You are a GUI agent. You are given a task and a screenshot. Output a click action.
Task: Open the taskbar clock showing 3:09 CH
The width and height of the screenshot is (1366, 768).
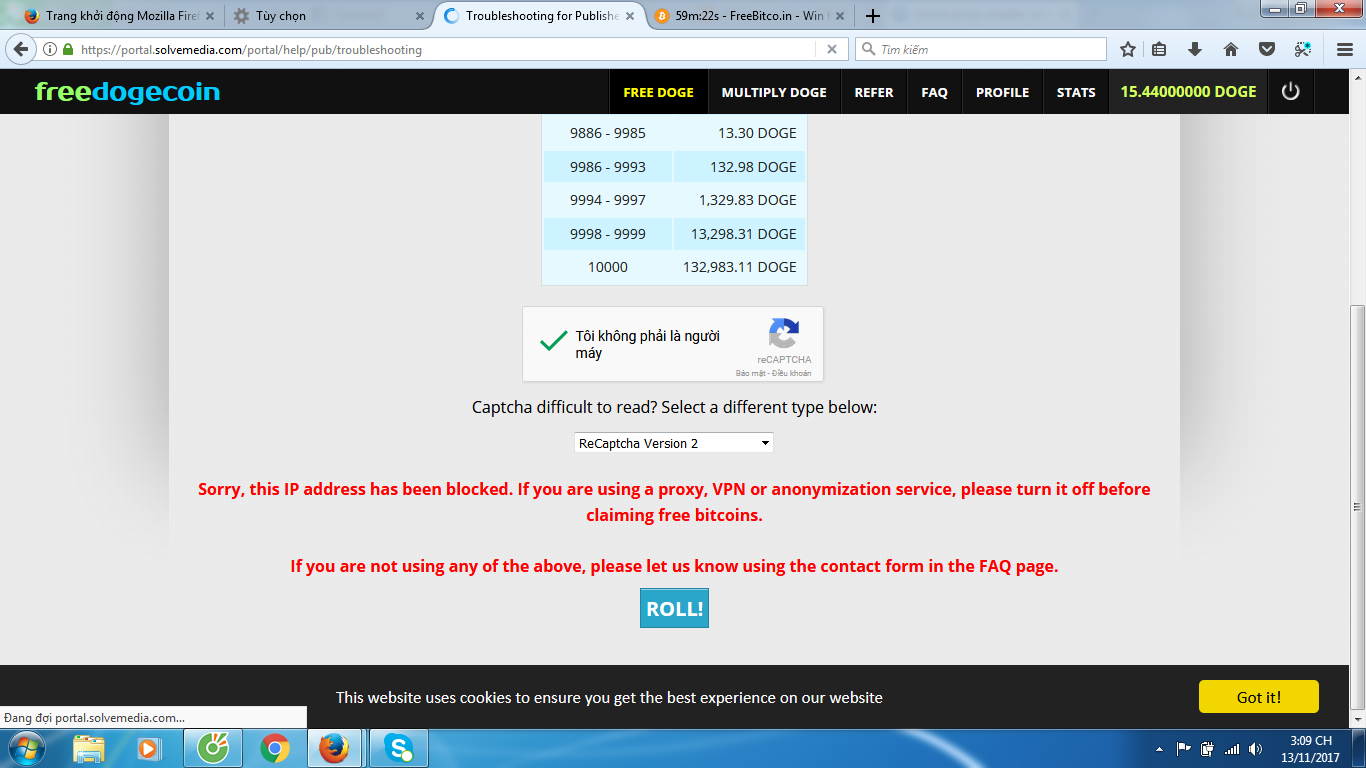pyautogui.click(x=1310, y=749)
